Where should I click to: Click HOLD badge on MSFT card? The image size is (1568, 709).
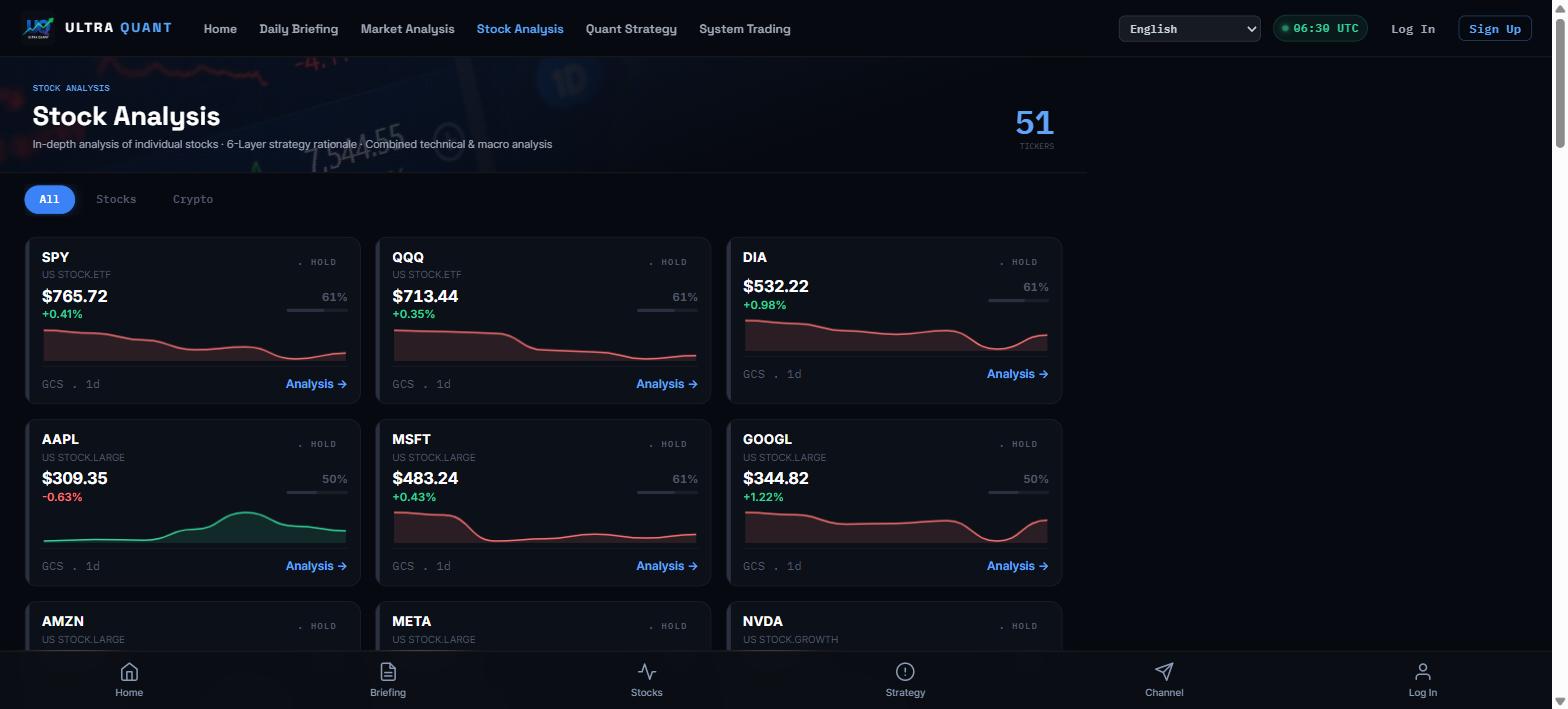[669, 444]
